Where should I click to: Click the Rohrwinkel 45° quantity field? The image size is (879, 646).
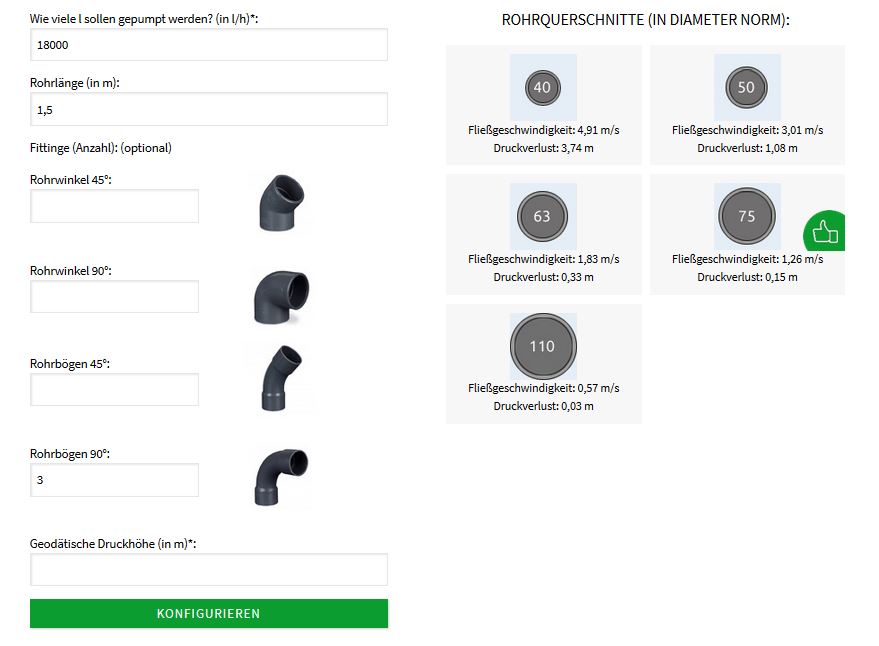tap(115, 206)
